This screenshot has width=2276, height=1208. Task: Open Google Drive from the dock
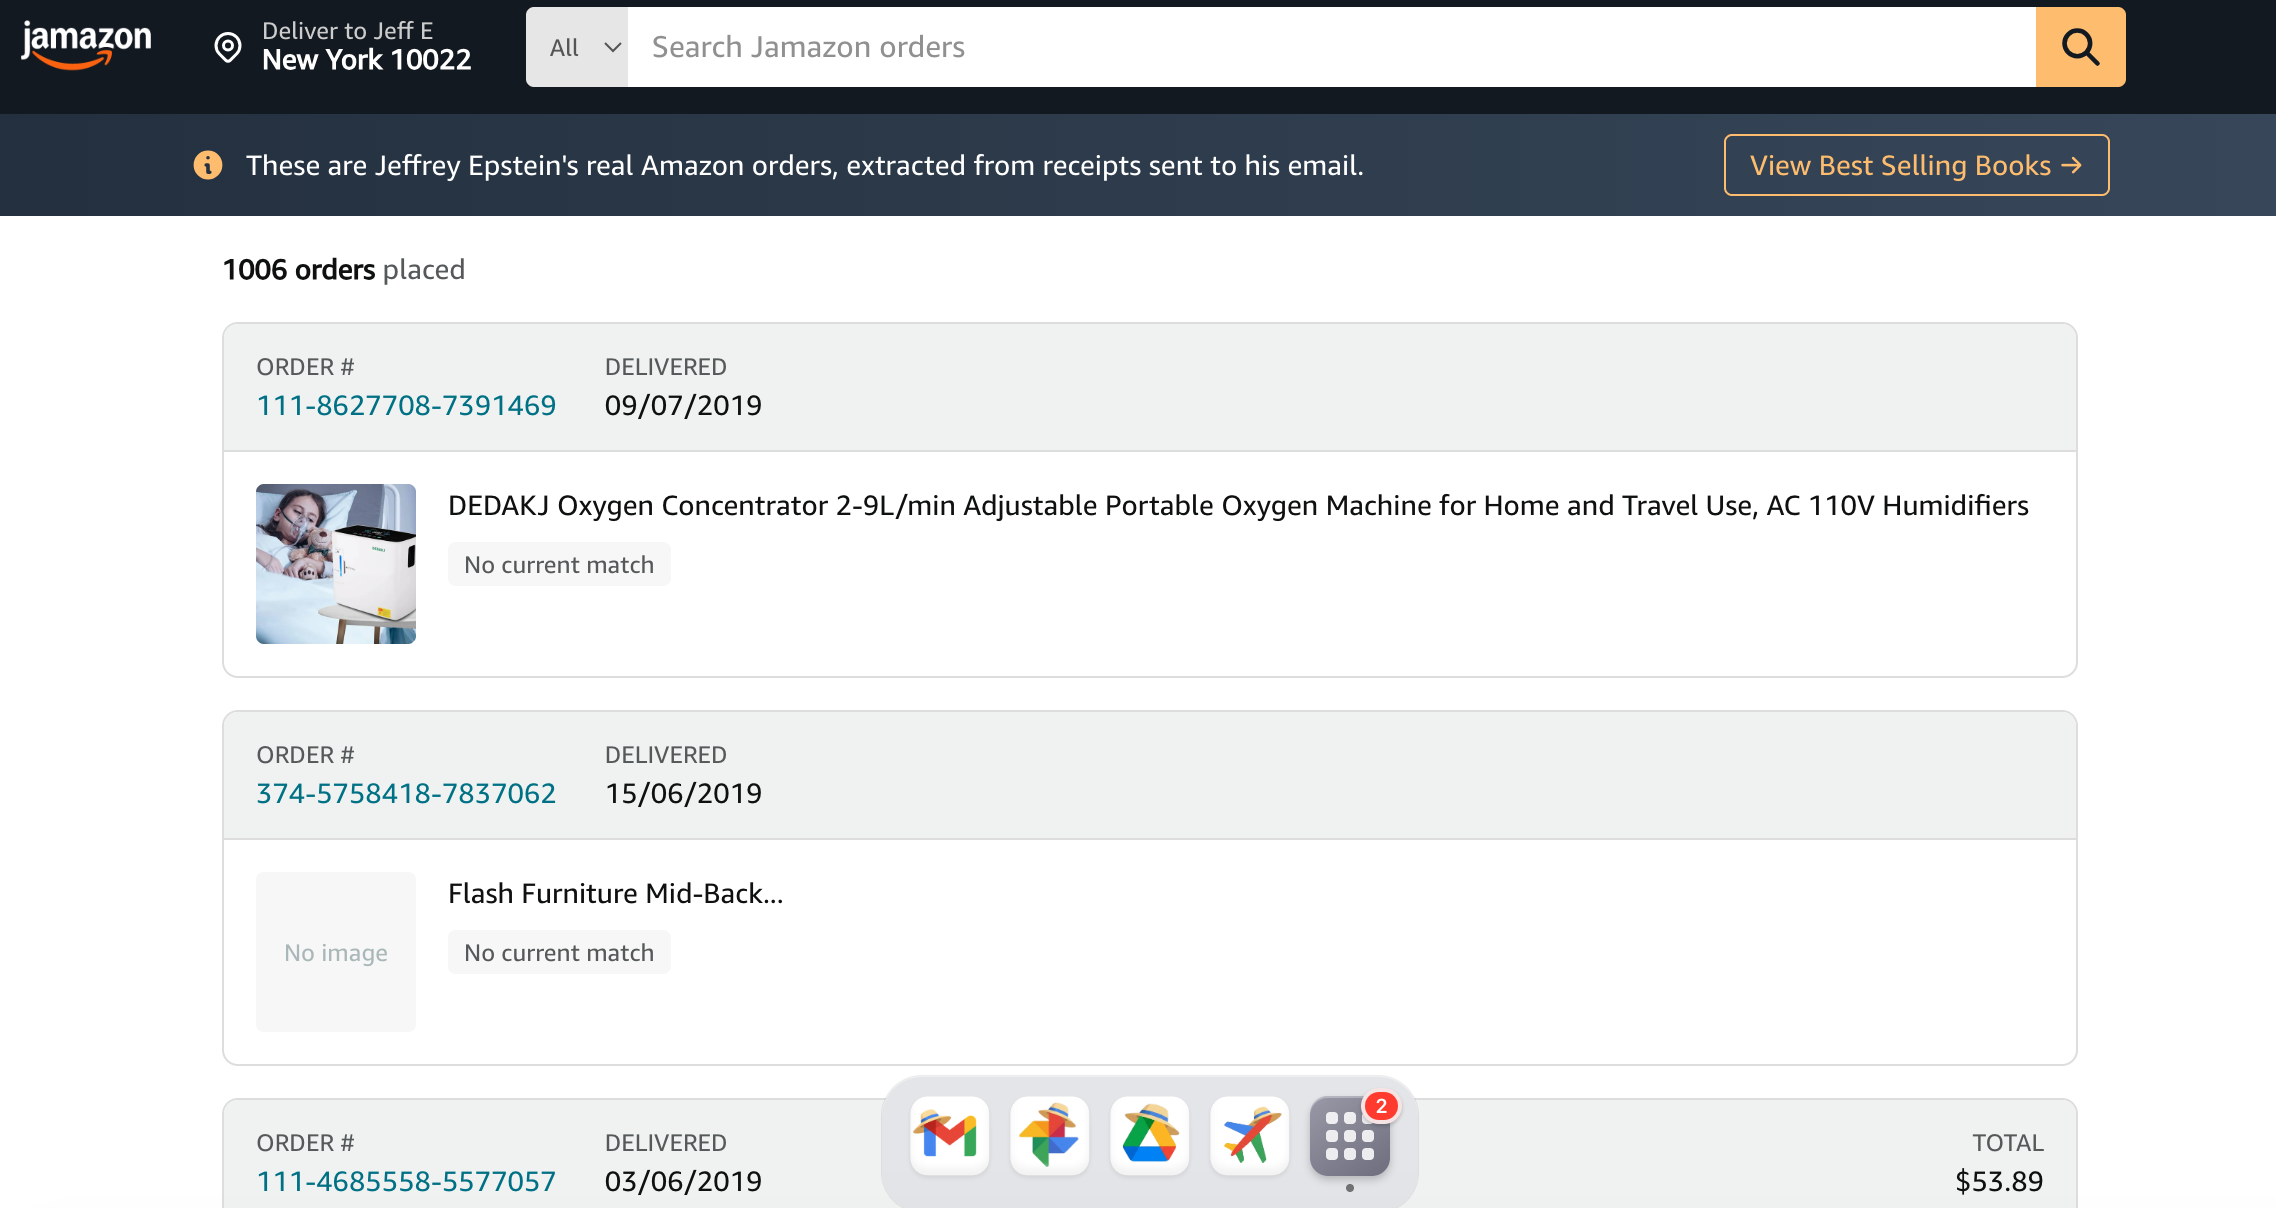[1150, 1136]
